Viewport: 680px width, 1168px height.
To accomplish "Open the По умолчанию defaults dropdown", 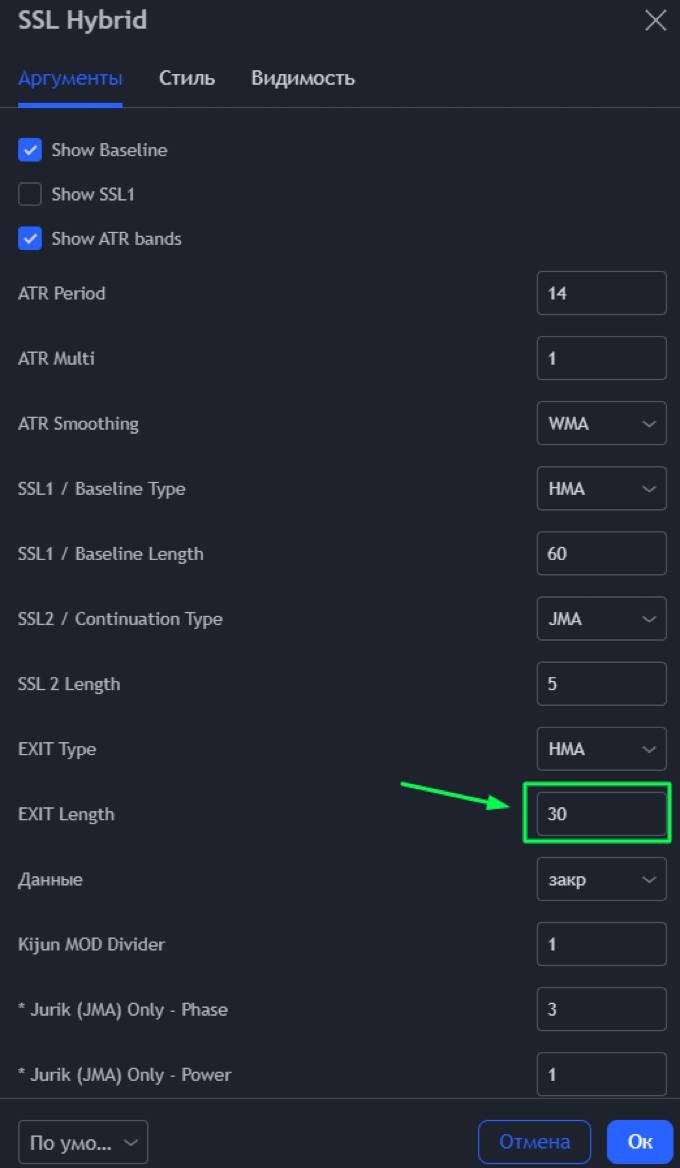I will click(x=83, y=1142).
